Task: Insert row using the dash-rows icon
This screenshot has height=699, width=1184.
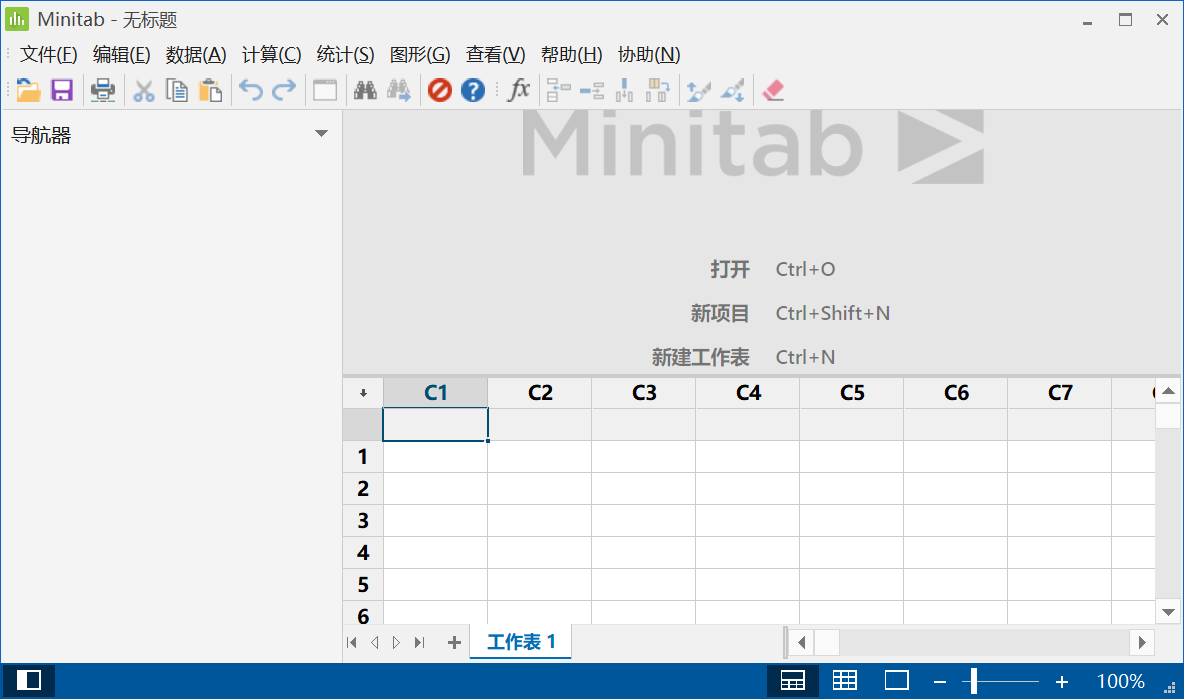Action: click(592, 91)
